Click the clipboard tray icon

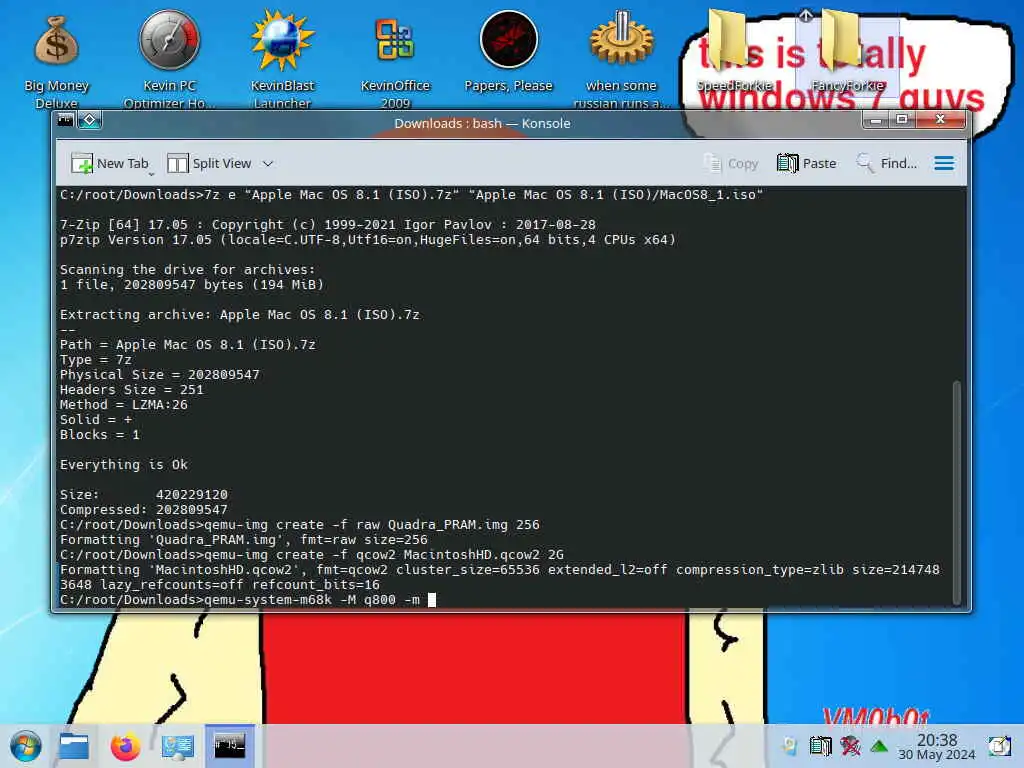820,746
